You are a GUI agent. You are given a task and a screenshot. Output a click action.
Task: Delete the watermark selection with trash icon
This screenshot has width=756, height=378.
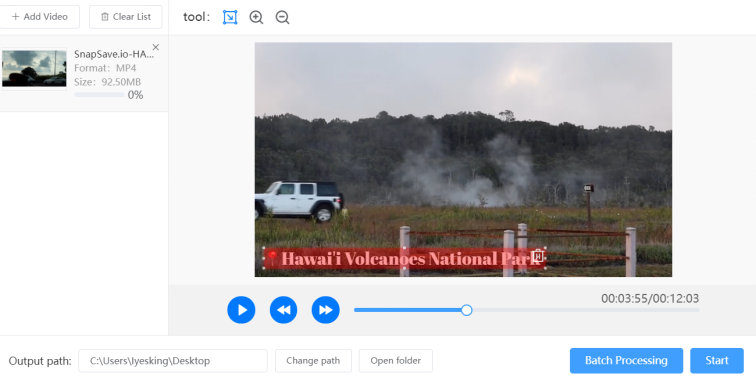[x=538, y=256]
